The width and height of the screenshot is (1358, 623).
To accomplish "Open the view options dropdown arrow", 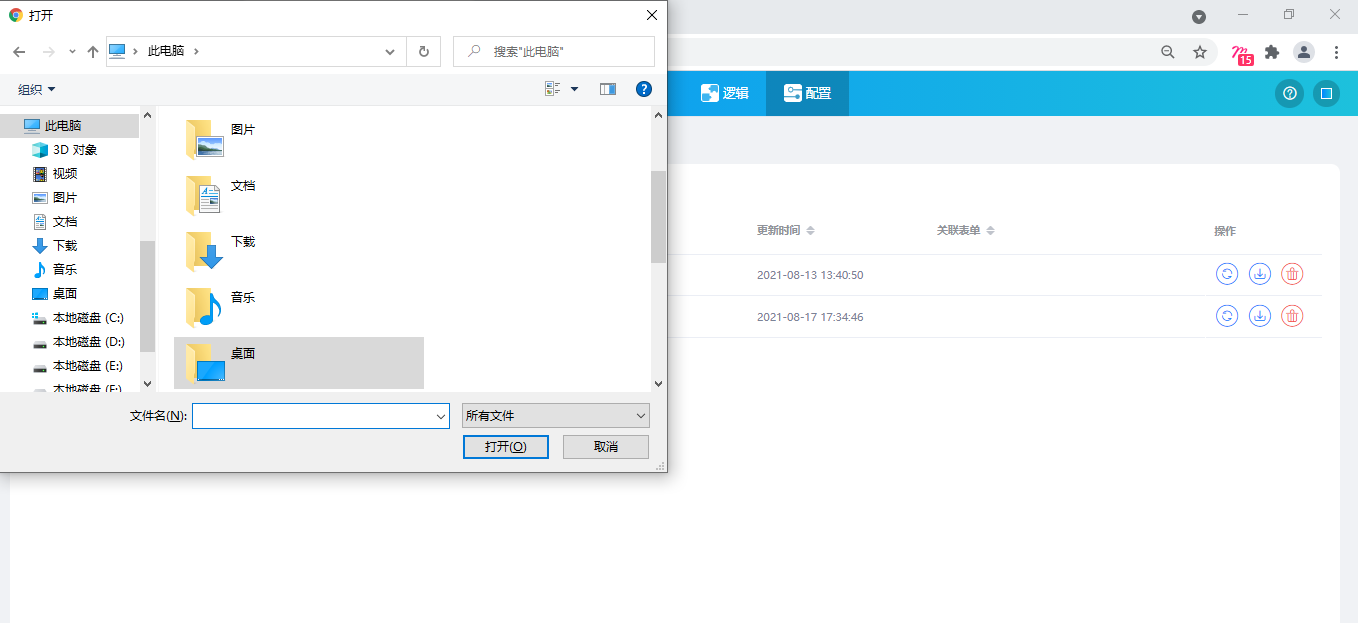I will coord(574,89).
